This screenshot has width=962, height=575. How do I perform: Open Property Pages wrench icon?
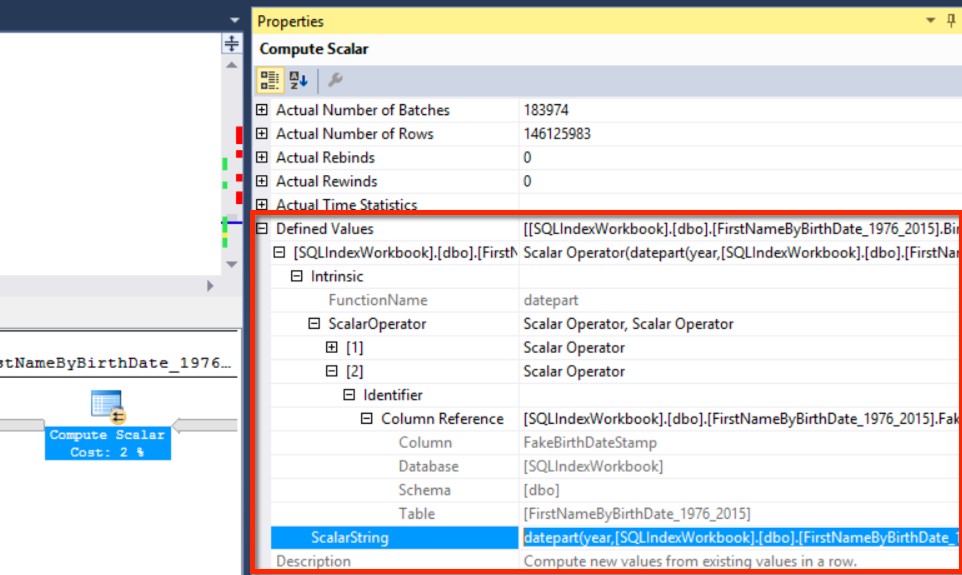(x=335, y=80)
